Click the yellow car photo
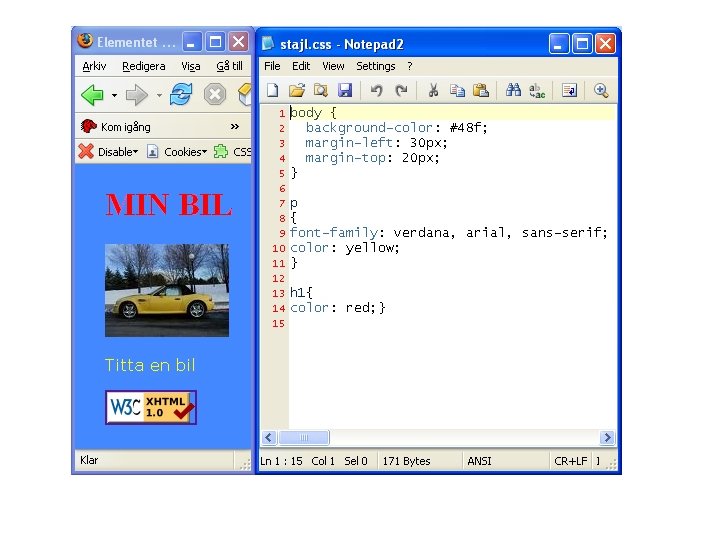This screenshot has height=540, width=720. tap(167, 290)
